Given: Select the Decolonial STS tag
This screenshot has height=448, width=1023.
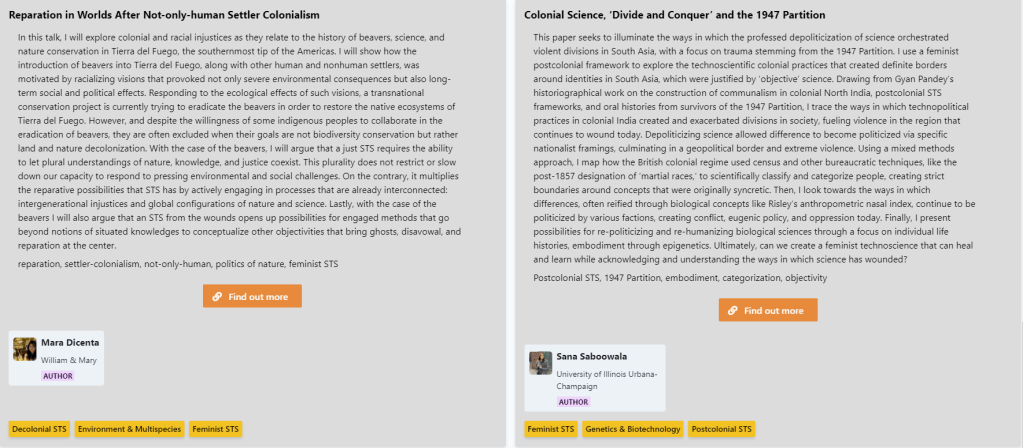Looking at the screenshot, I should (39, 429).
